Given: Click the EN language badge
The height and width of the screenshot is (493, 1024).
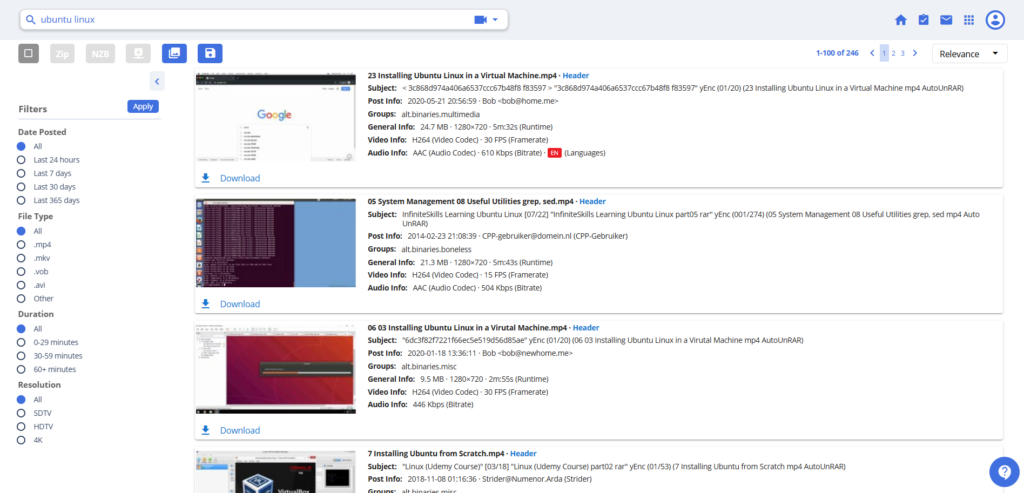Looking at the screenshot, I should (x=554, y=153).
